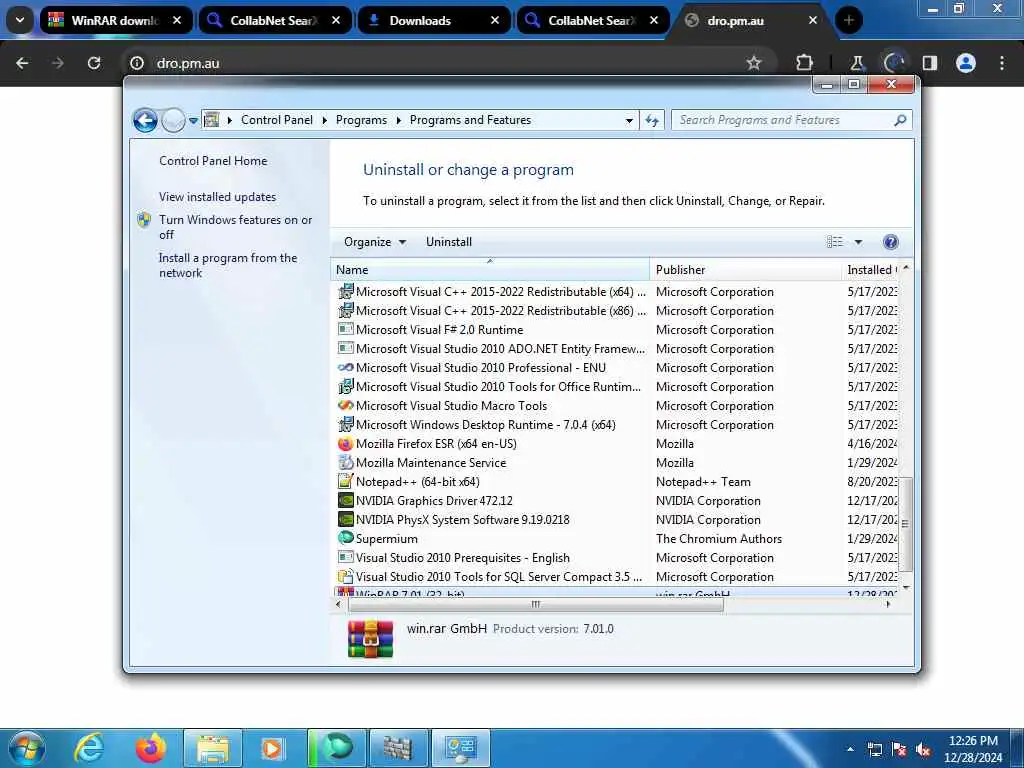
Task: Open the Windows Start button
Action: pos(26,748)
